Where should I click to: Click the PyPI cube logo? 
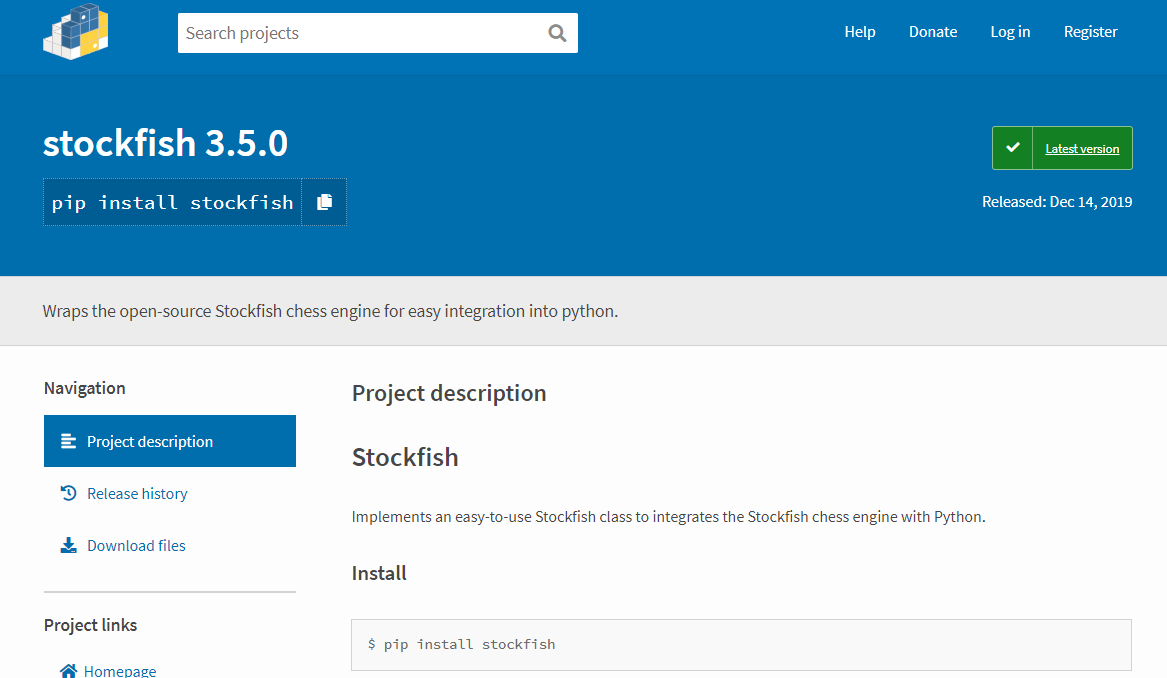tap(76, 32)
